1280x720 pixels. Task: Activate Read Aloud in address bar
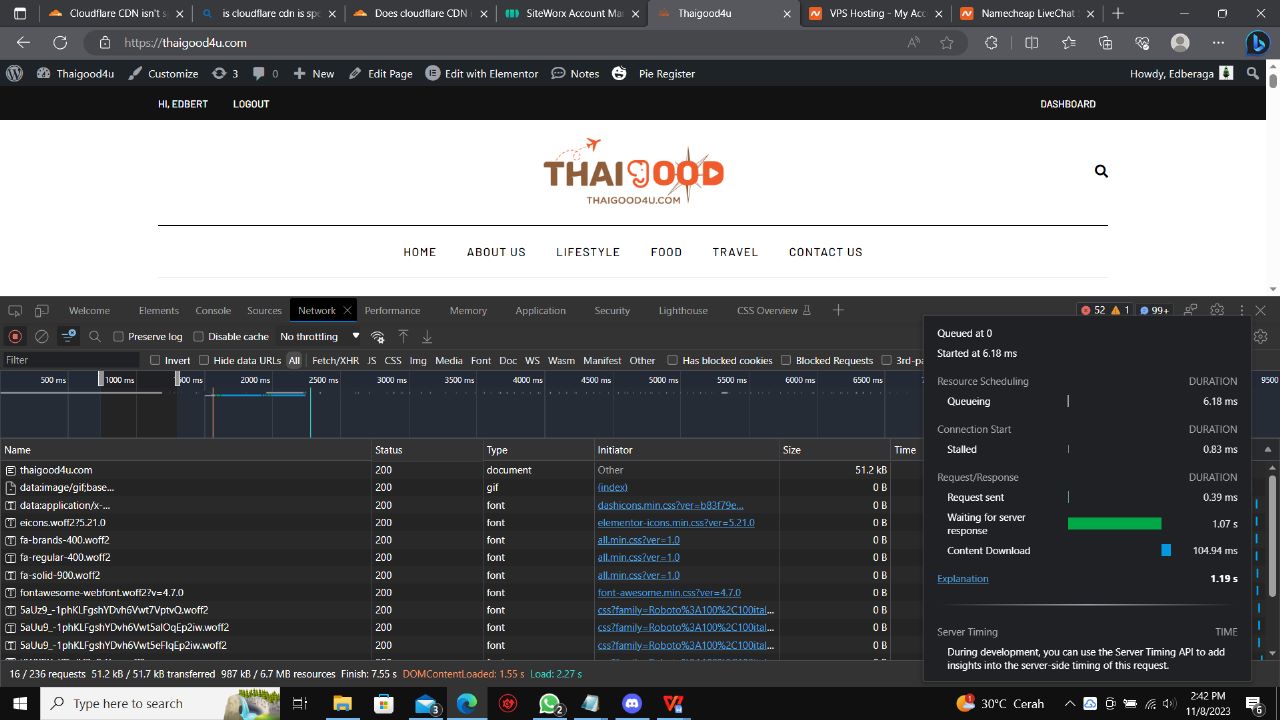click(914, 43)
